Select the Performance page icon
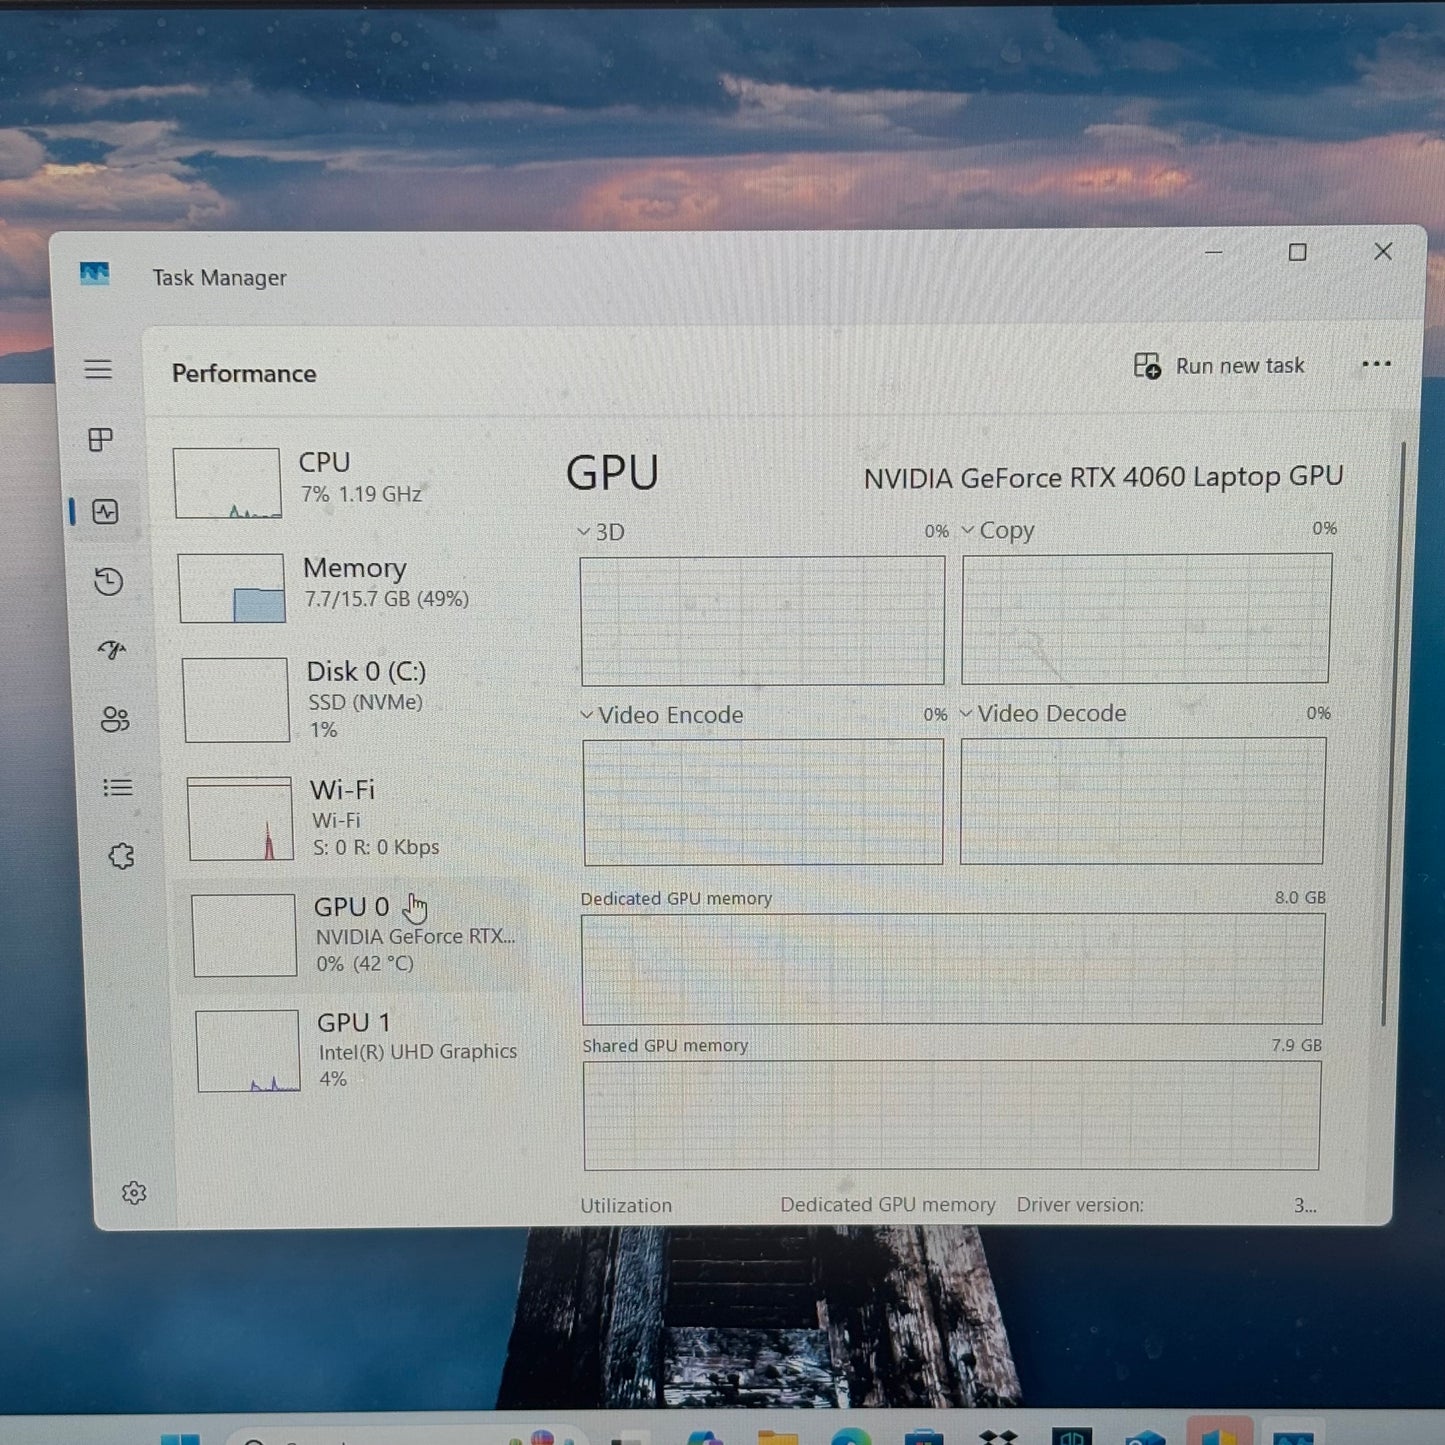This screenshot has width=1445, height=1445. (x=106, y=511)
